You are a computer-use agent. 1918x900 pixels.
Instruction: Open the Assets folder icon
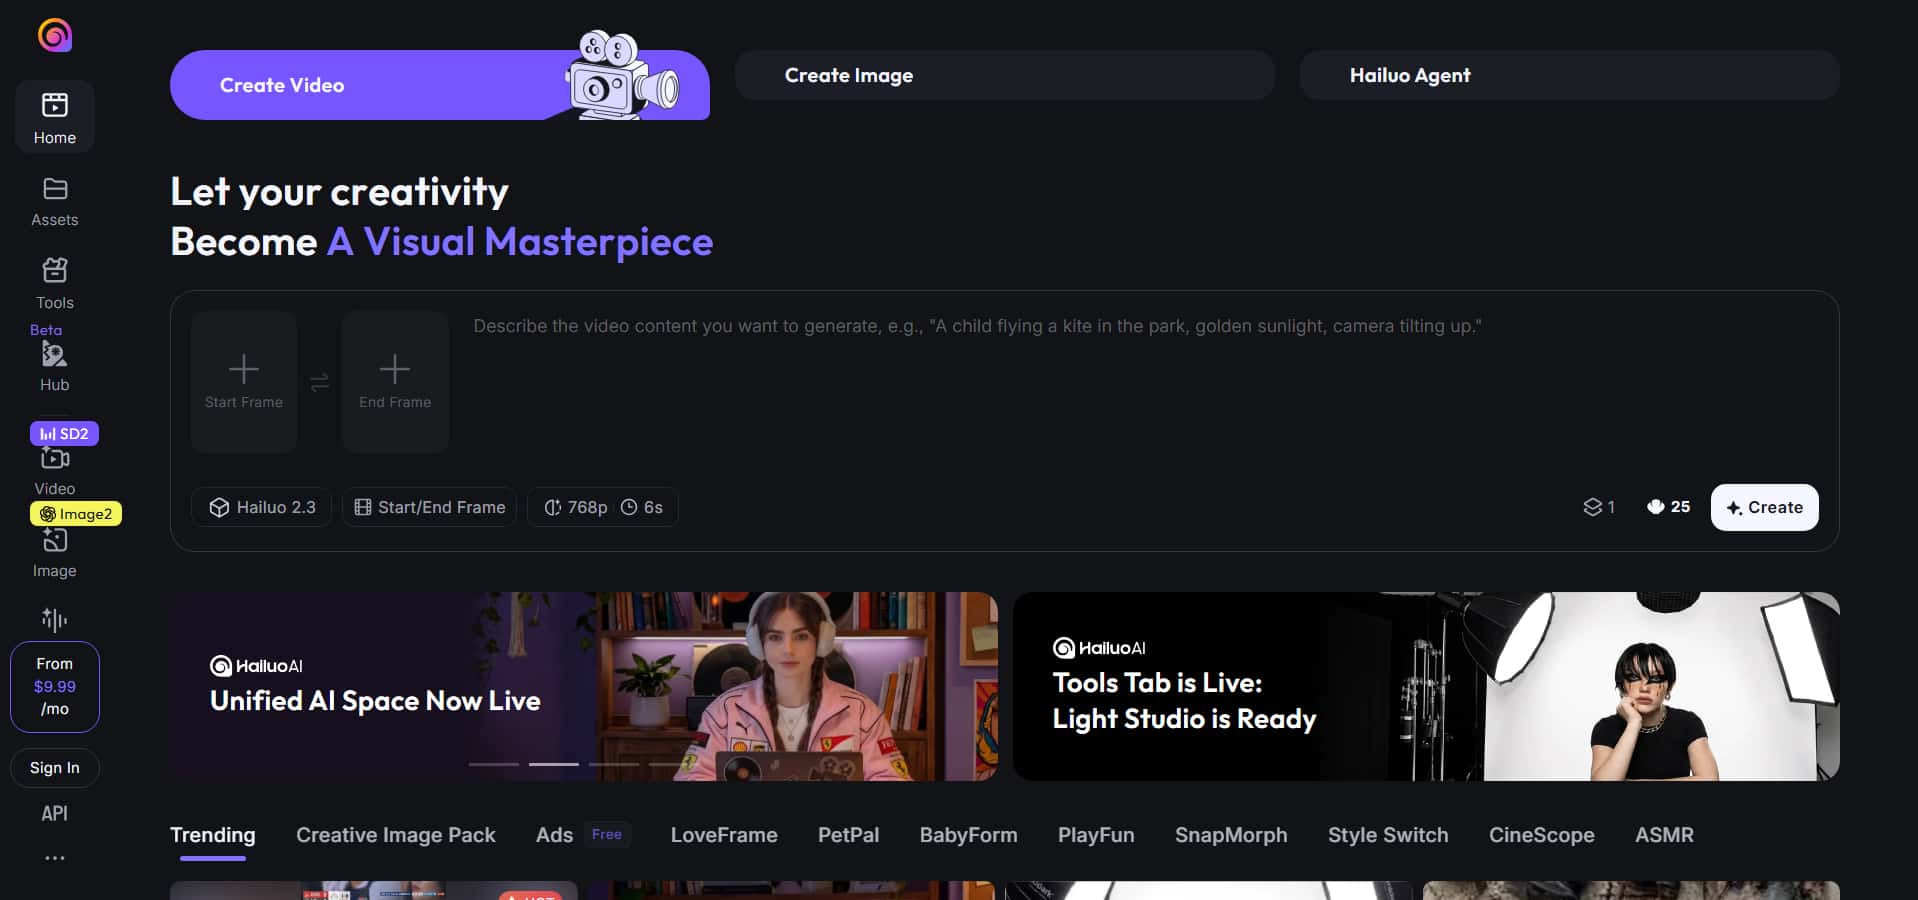(55, 189)
